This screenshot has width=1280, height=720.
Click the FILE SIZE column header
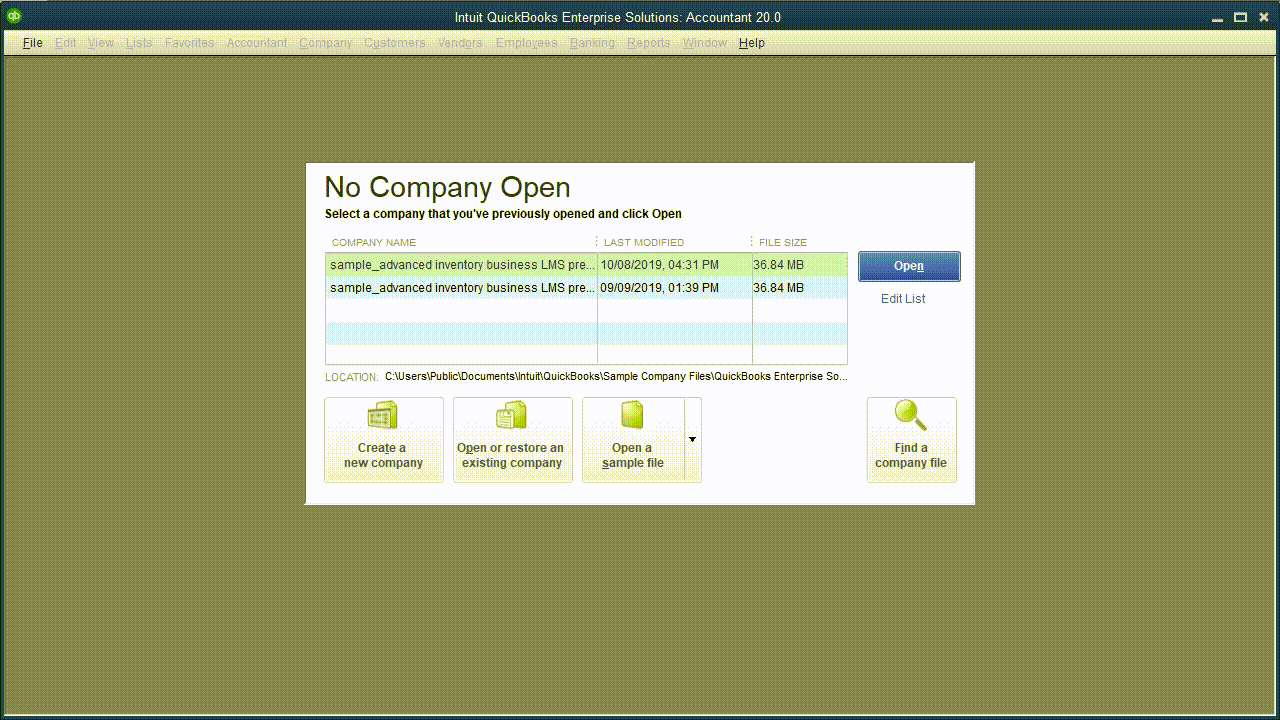tap(783, 242)
